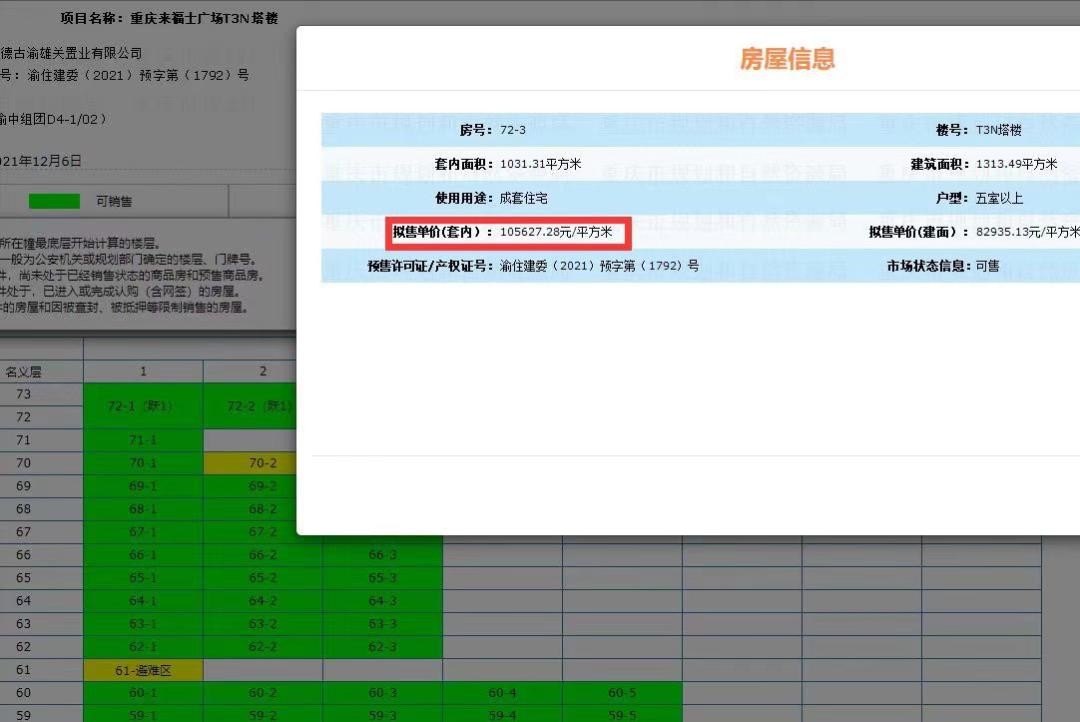Select unit 68-1 cell
This screenshot has width=1080, height=722.
(x=143, y=509)
